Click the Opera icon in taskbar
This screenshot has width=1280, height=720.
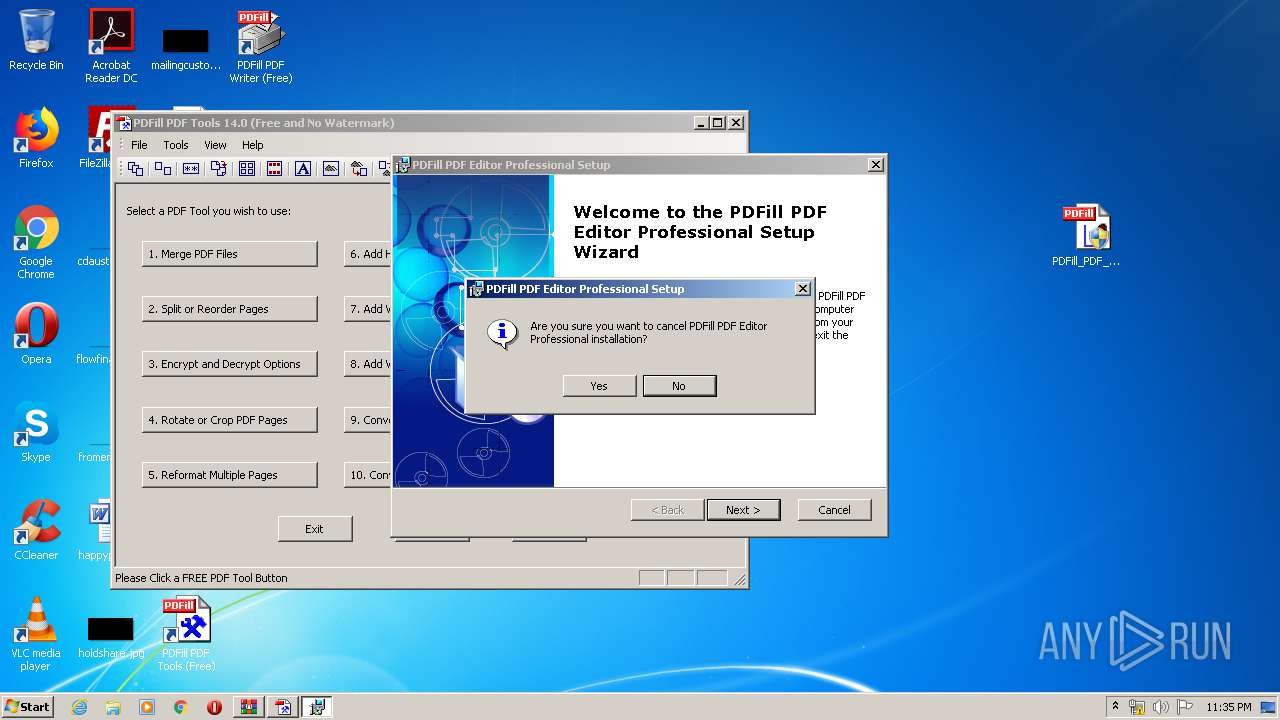click(215, 707)
